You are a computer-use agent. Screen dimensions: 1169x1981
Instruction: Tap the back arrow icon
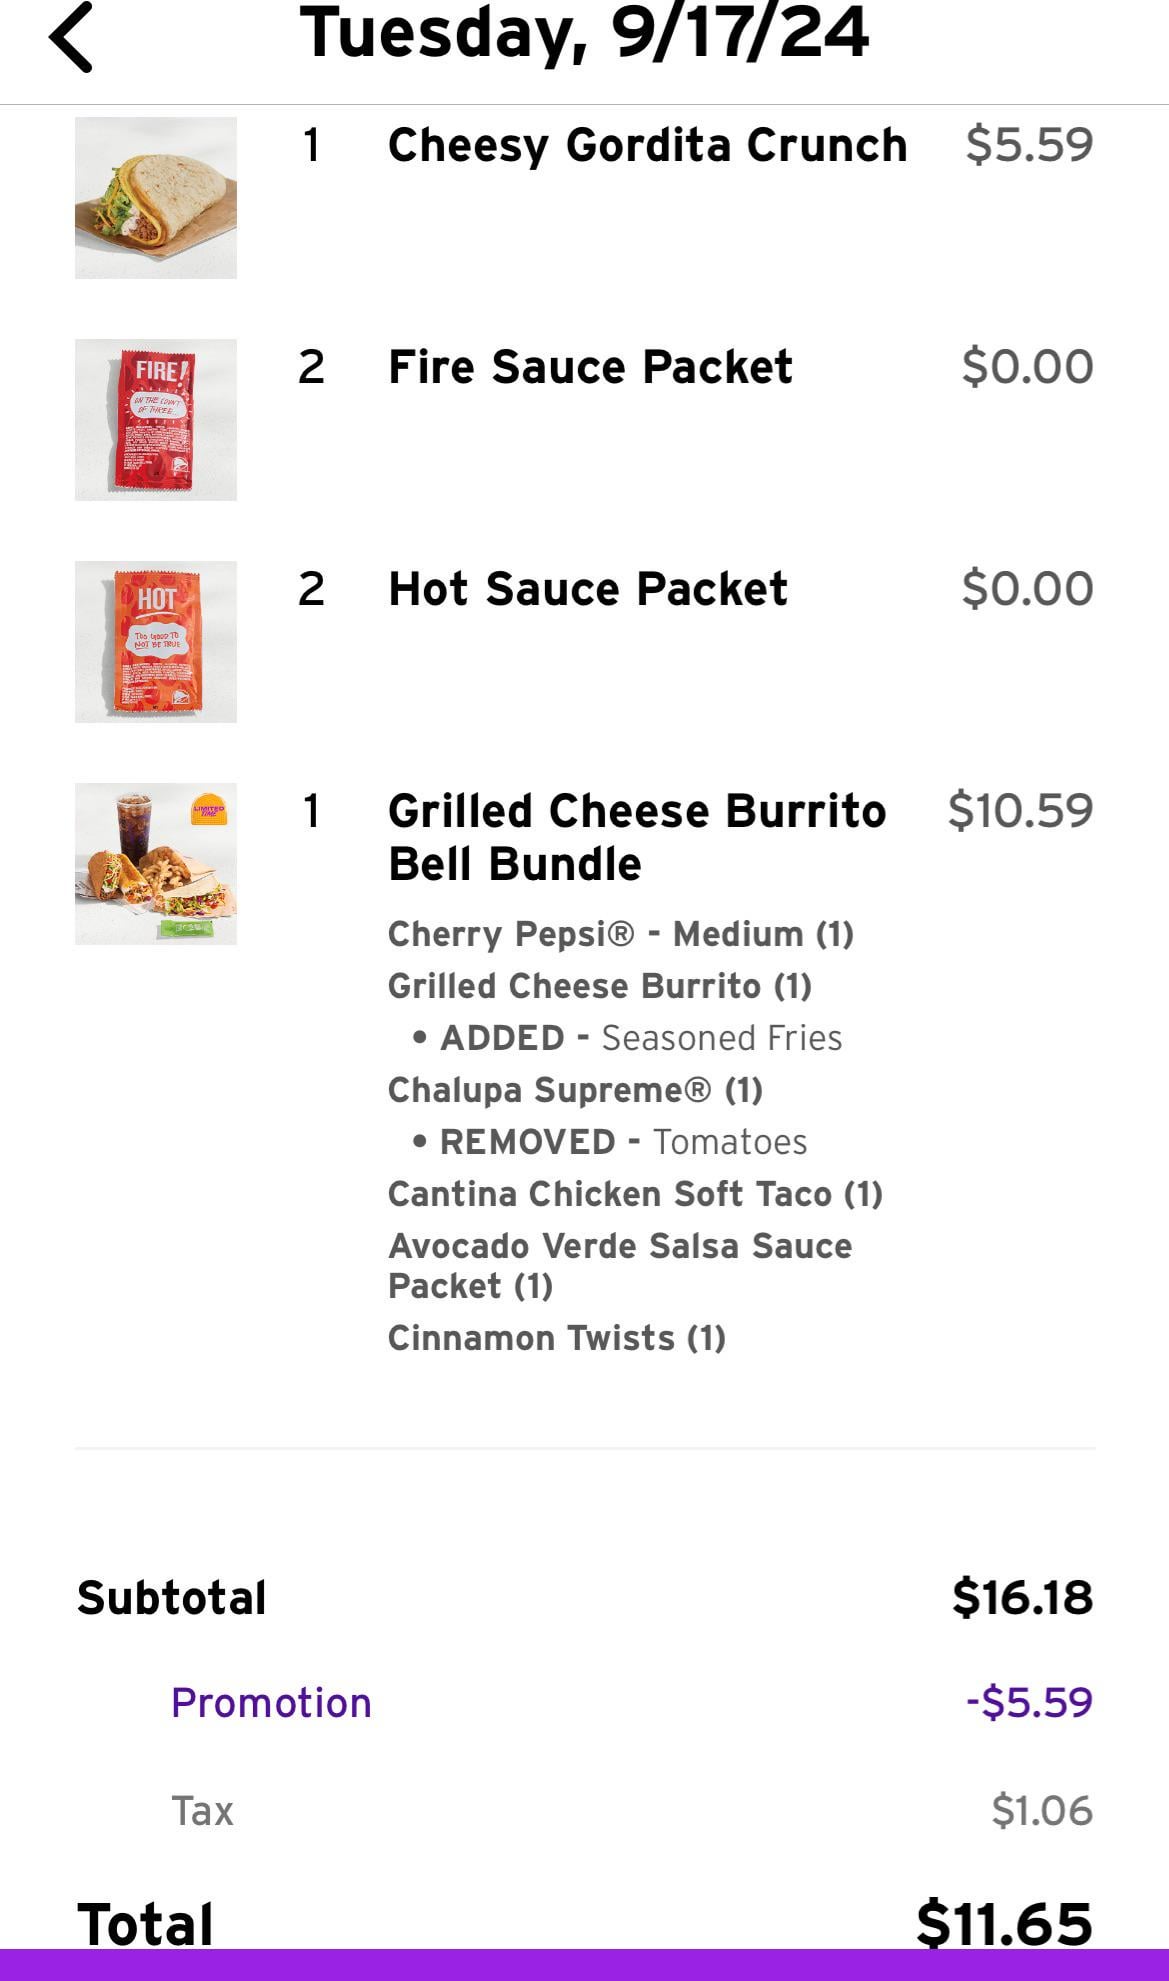(x=71, y=37)
